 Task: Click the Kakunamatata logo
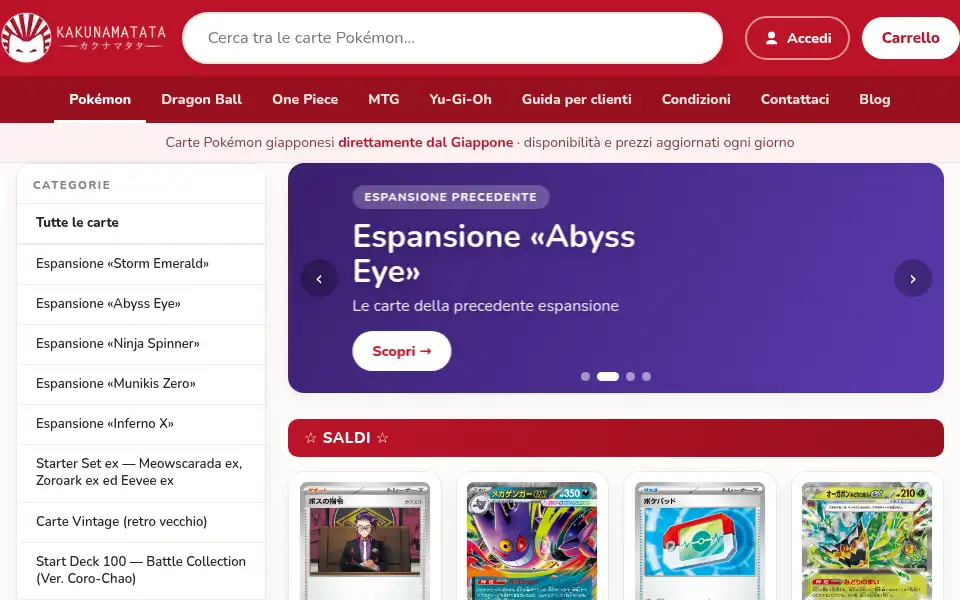click(83, 37)
